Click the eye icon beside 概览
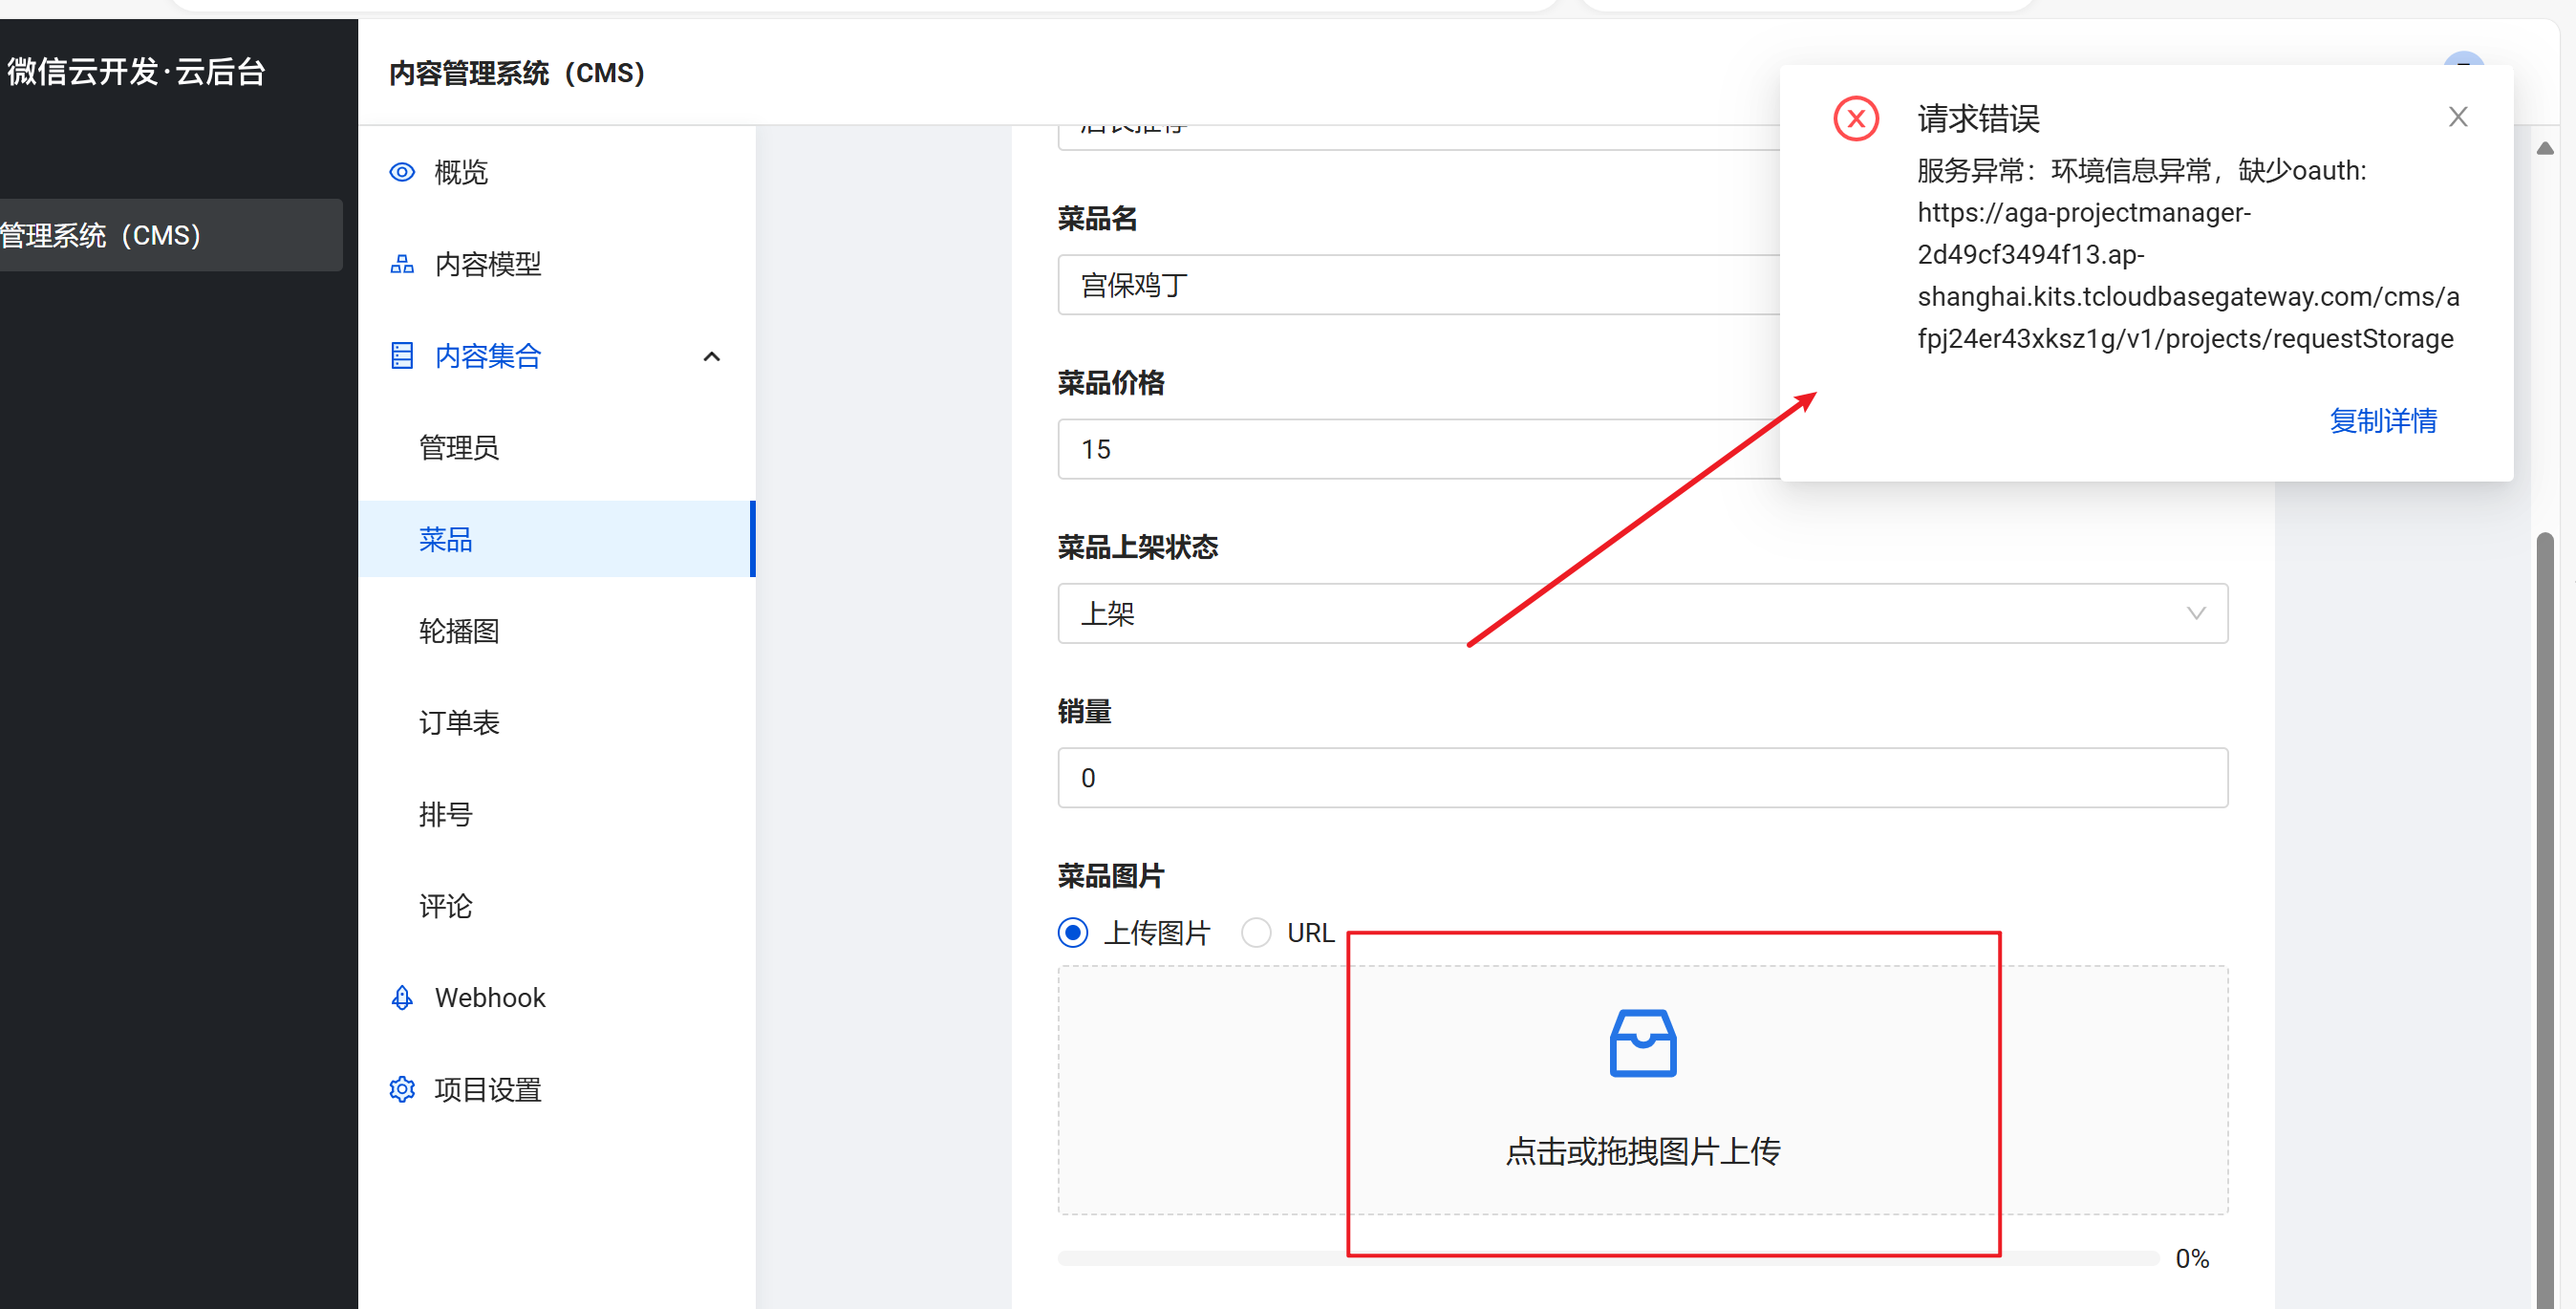This screenshot has height=1309, width=2576. (402, 172)
